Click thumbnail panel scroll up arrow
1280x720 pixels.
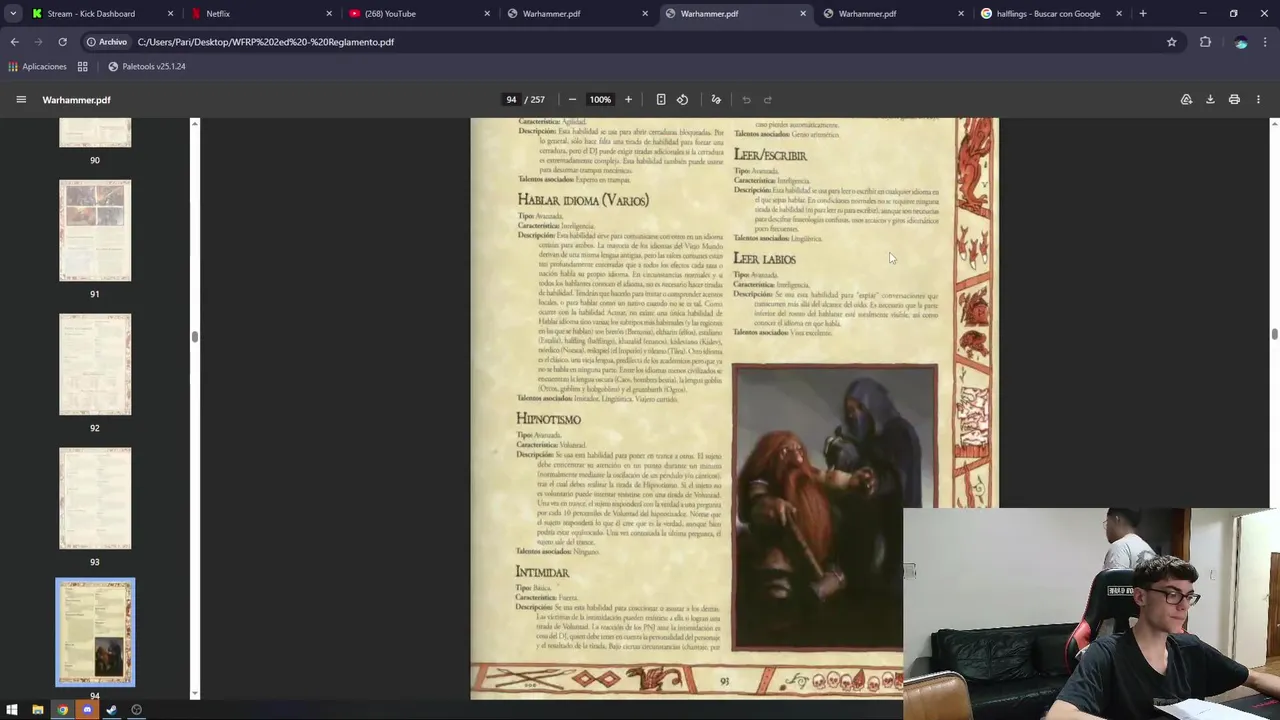[x=194, y=123]
